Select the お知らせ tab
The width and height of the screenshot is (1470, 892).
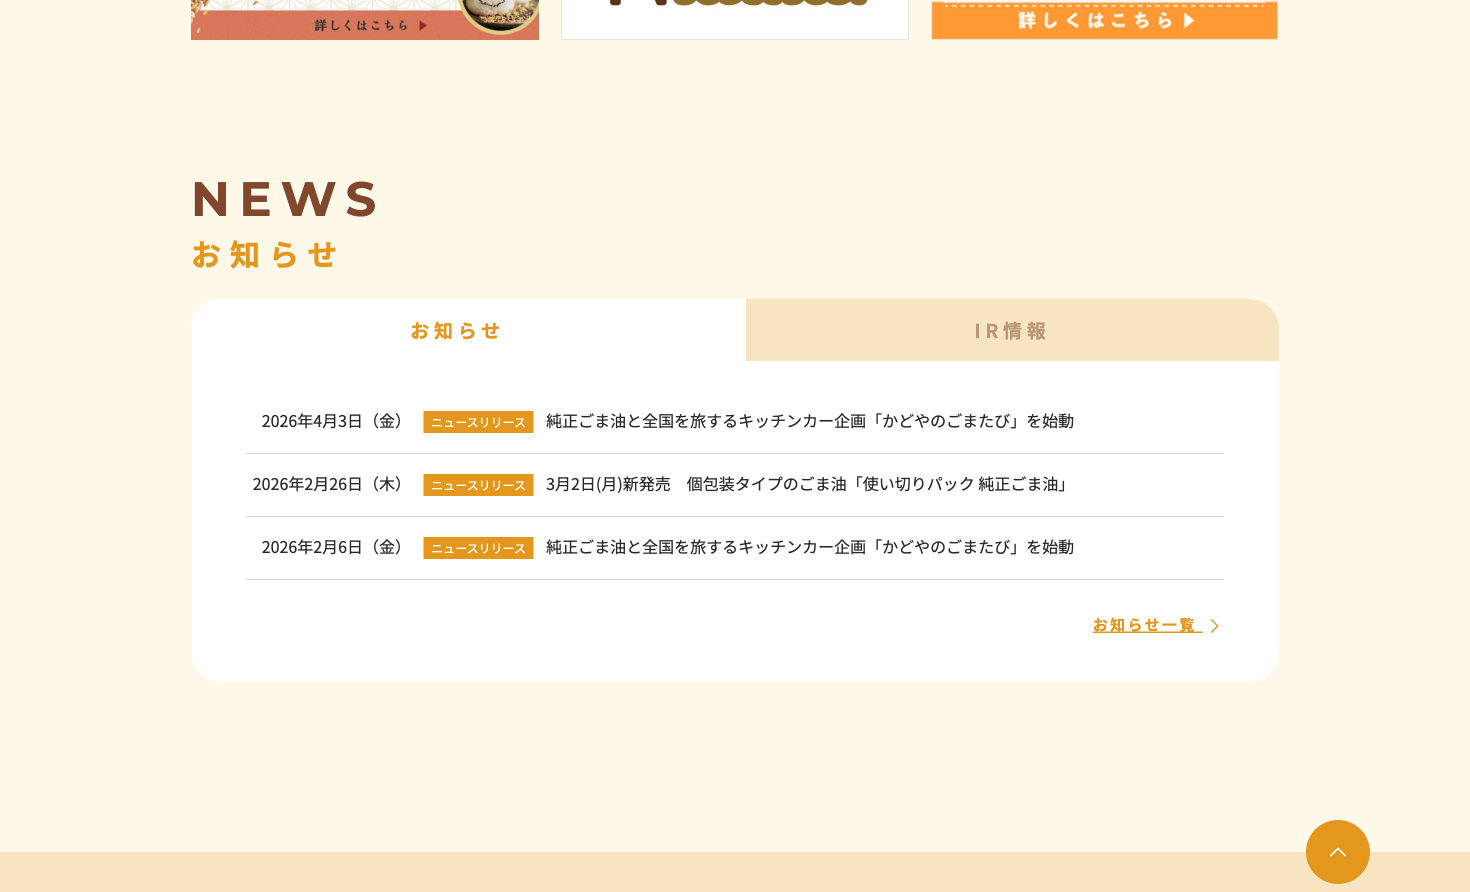click(x=456, y=331)
